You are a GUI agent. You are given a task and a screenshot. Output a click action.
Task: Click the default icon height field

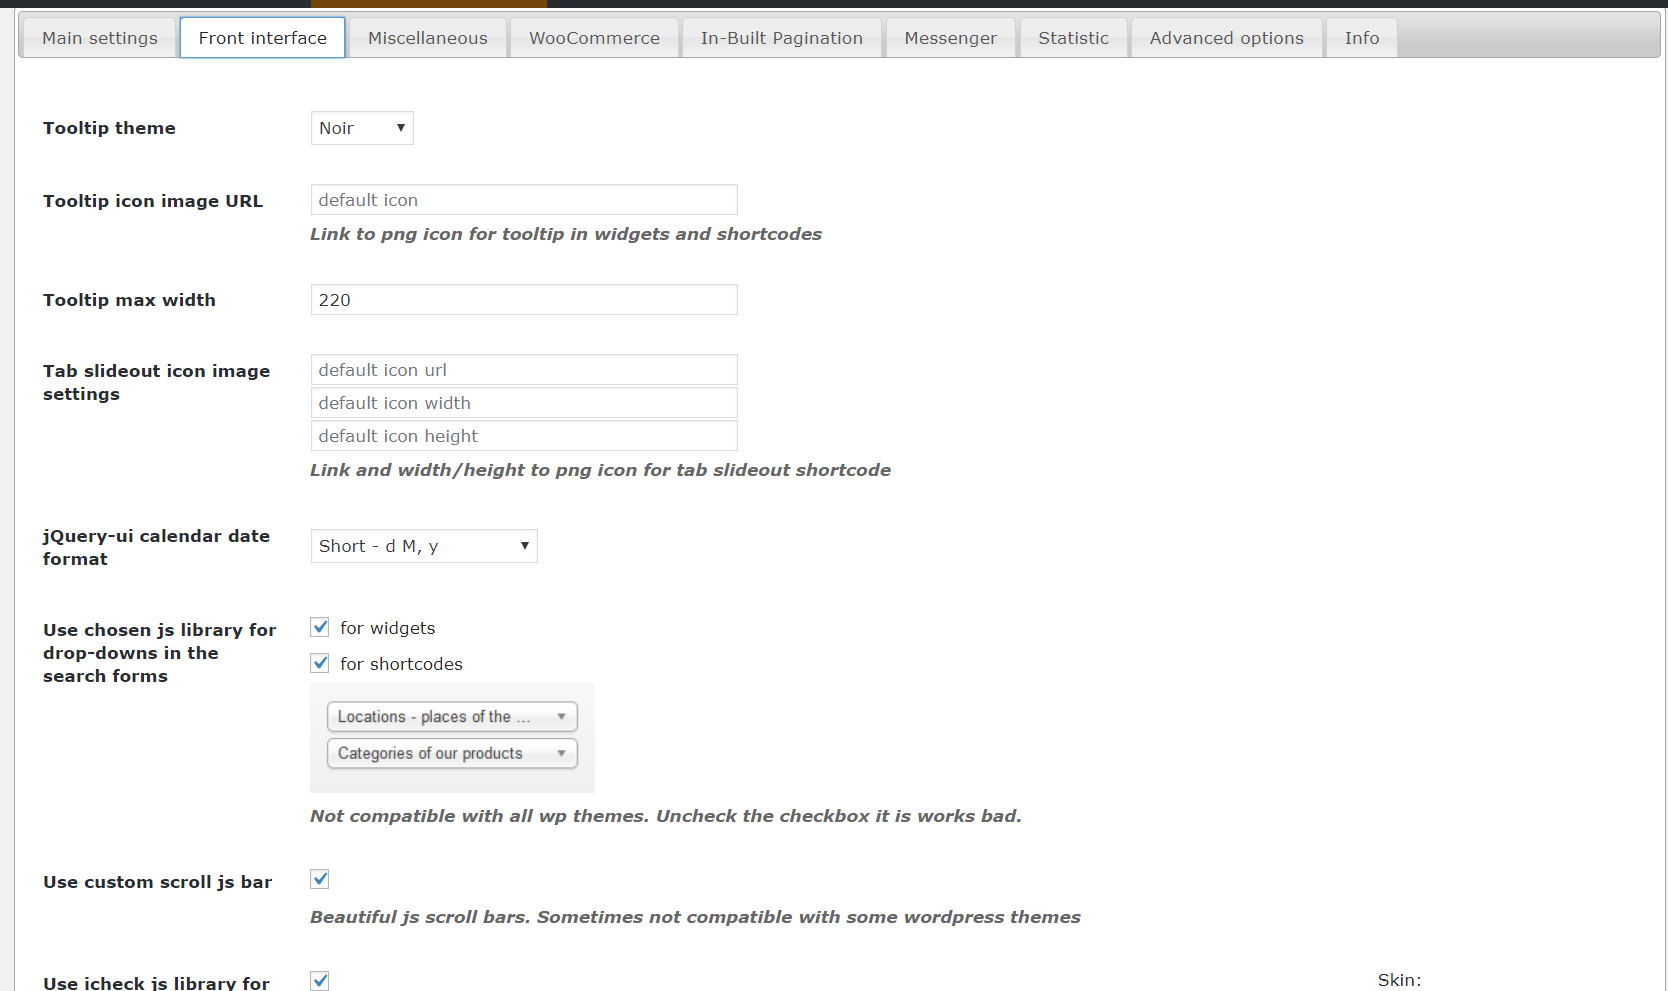tap(524, 436)
